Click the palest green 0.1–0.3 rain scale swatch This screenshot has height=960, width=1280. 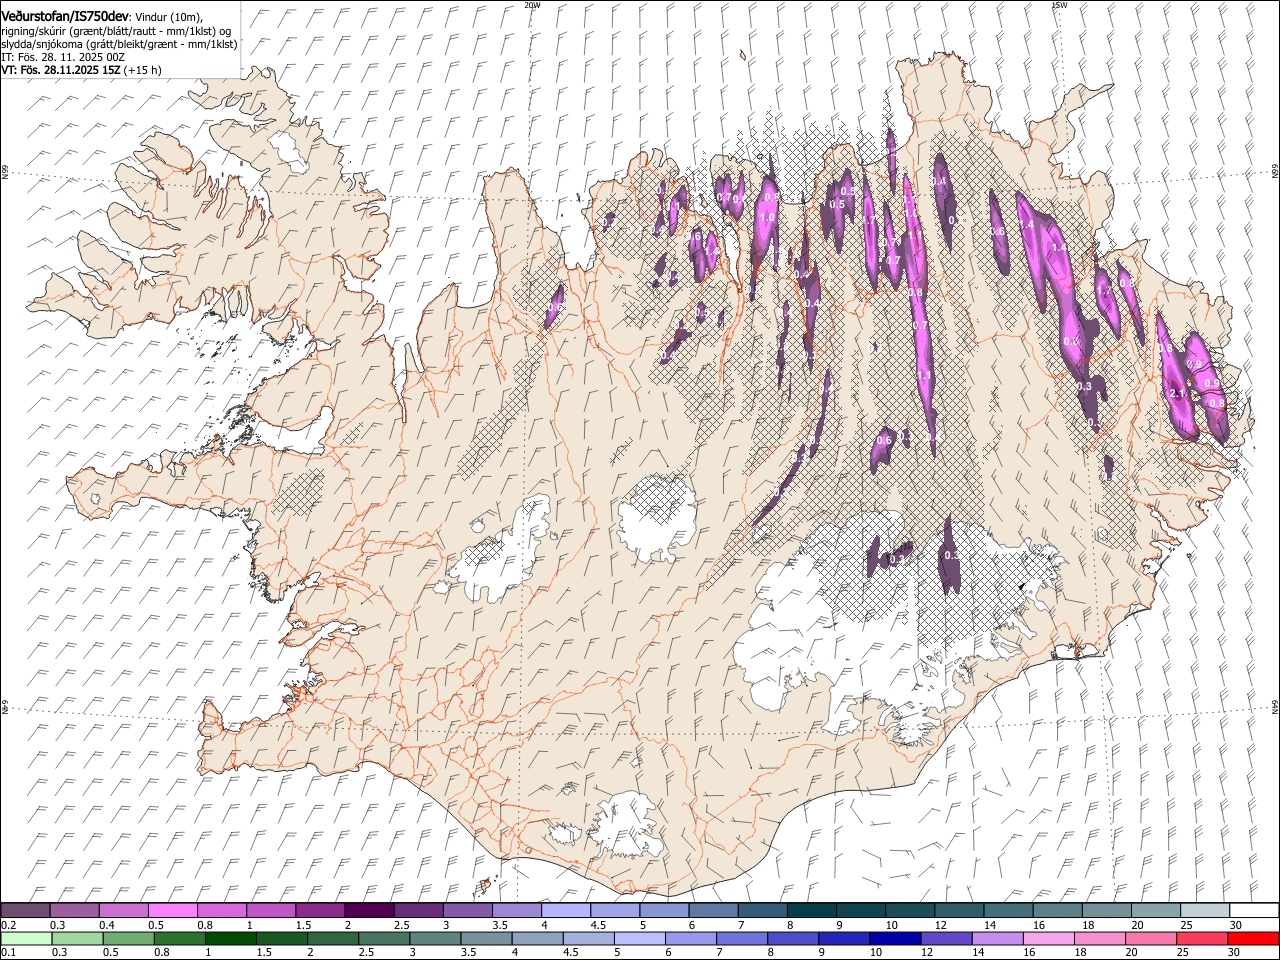coord(26,938)
